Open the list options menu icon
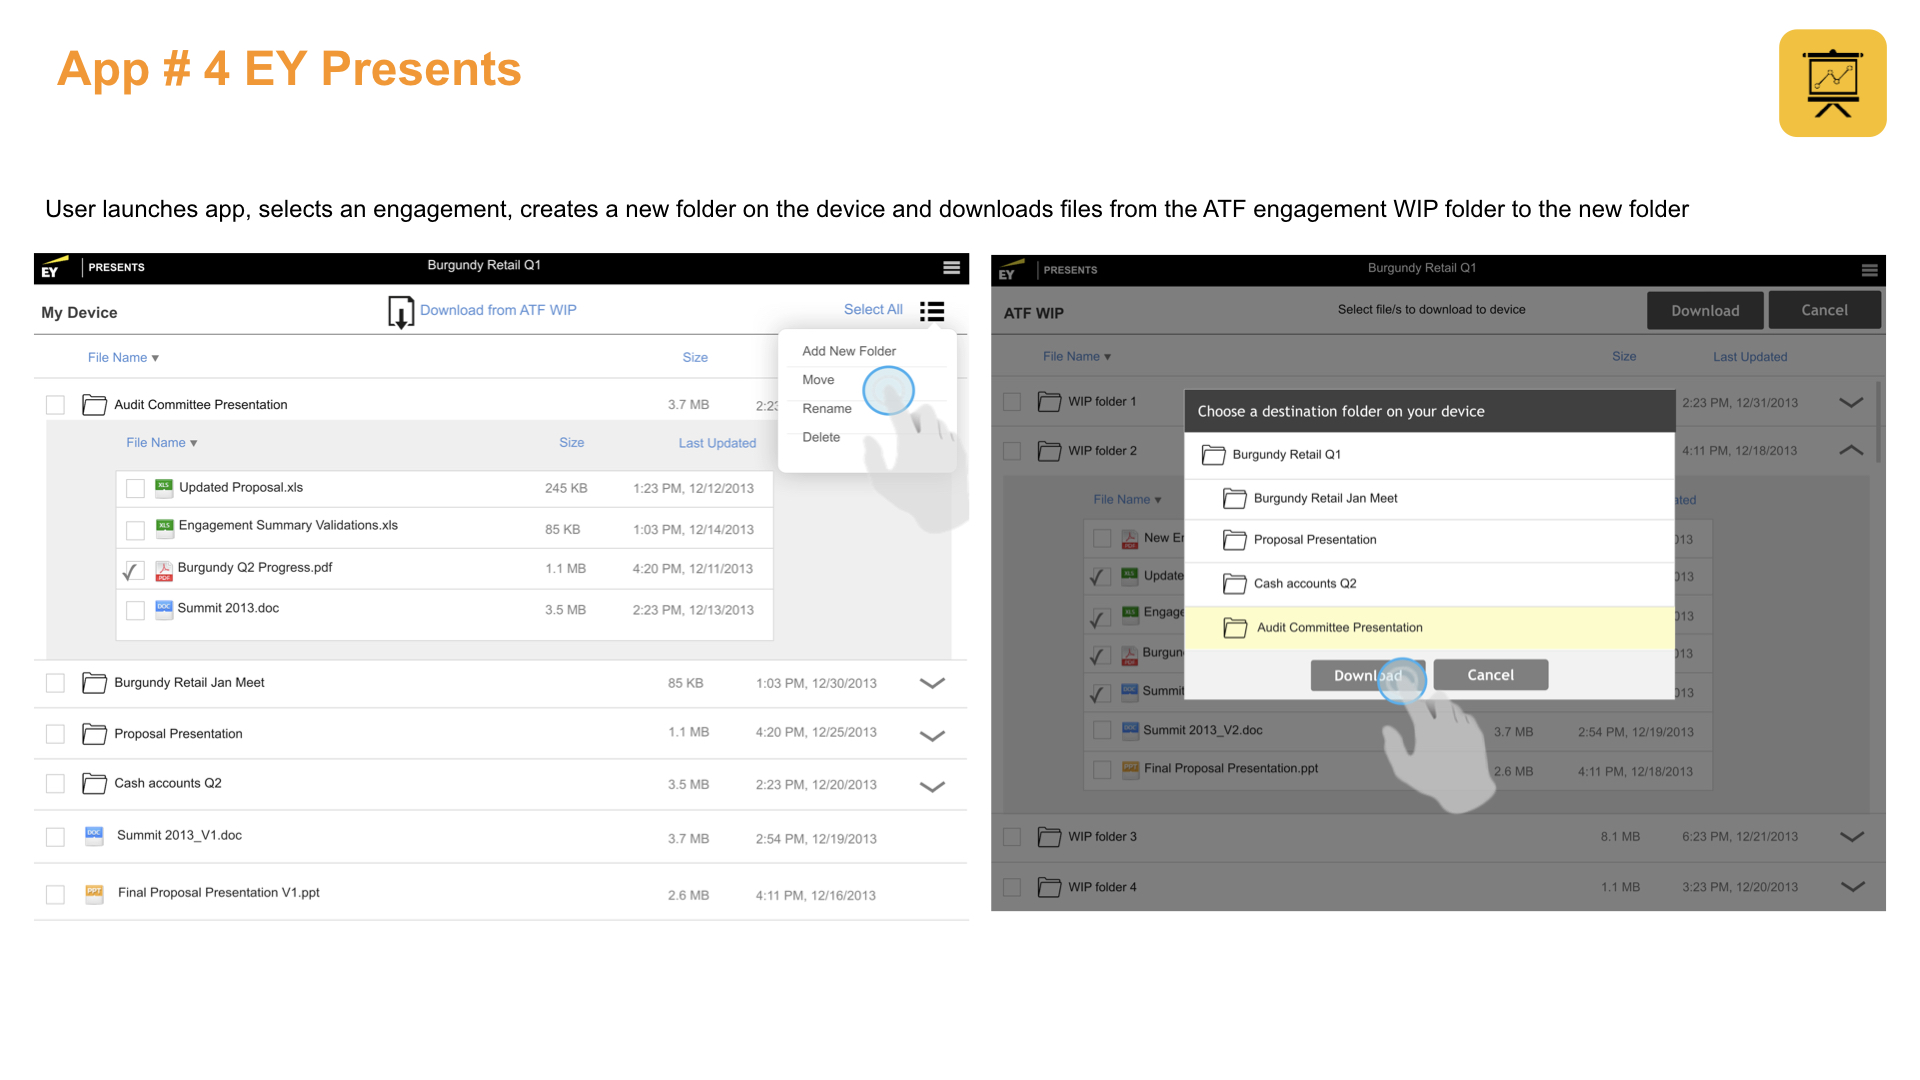Screen dimensions: 1920x1080 pyautogui.click(x=932, y=312)
